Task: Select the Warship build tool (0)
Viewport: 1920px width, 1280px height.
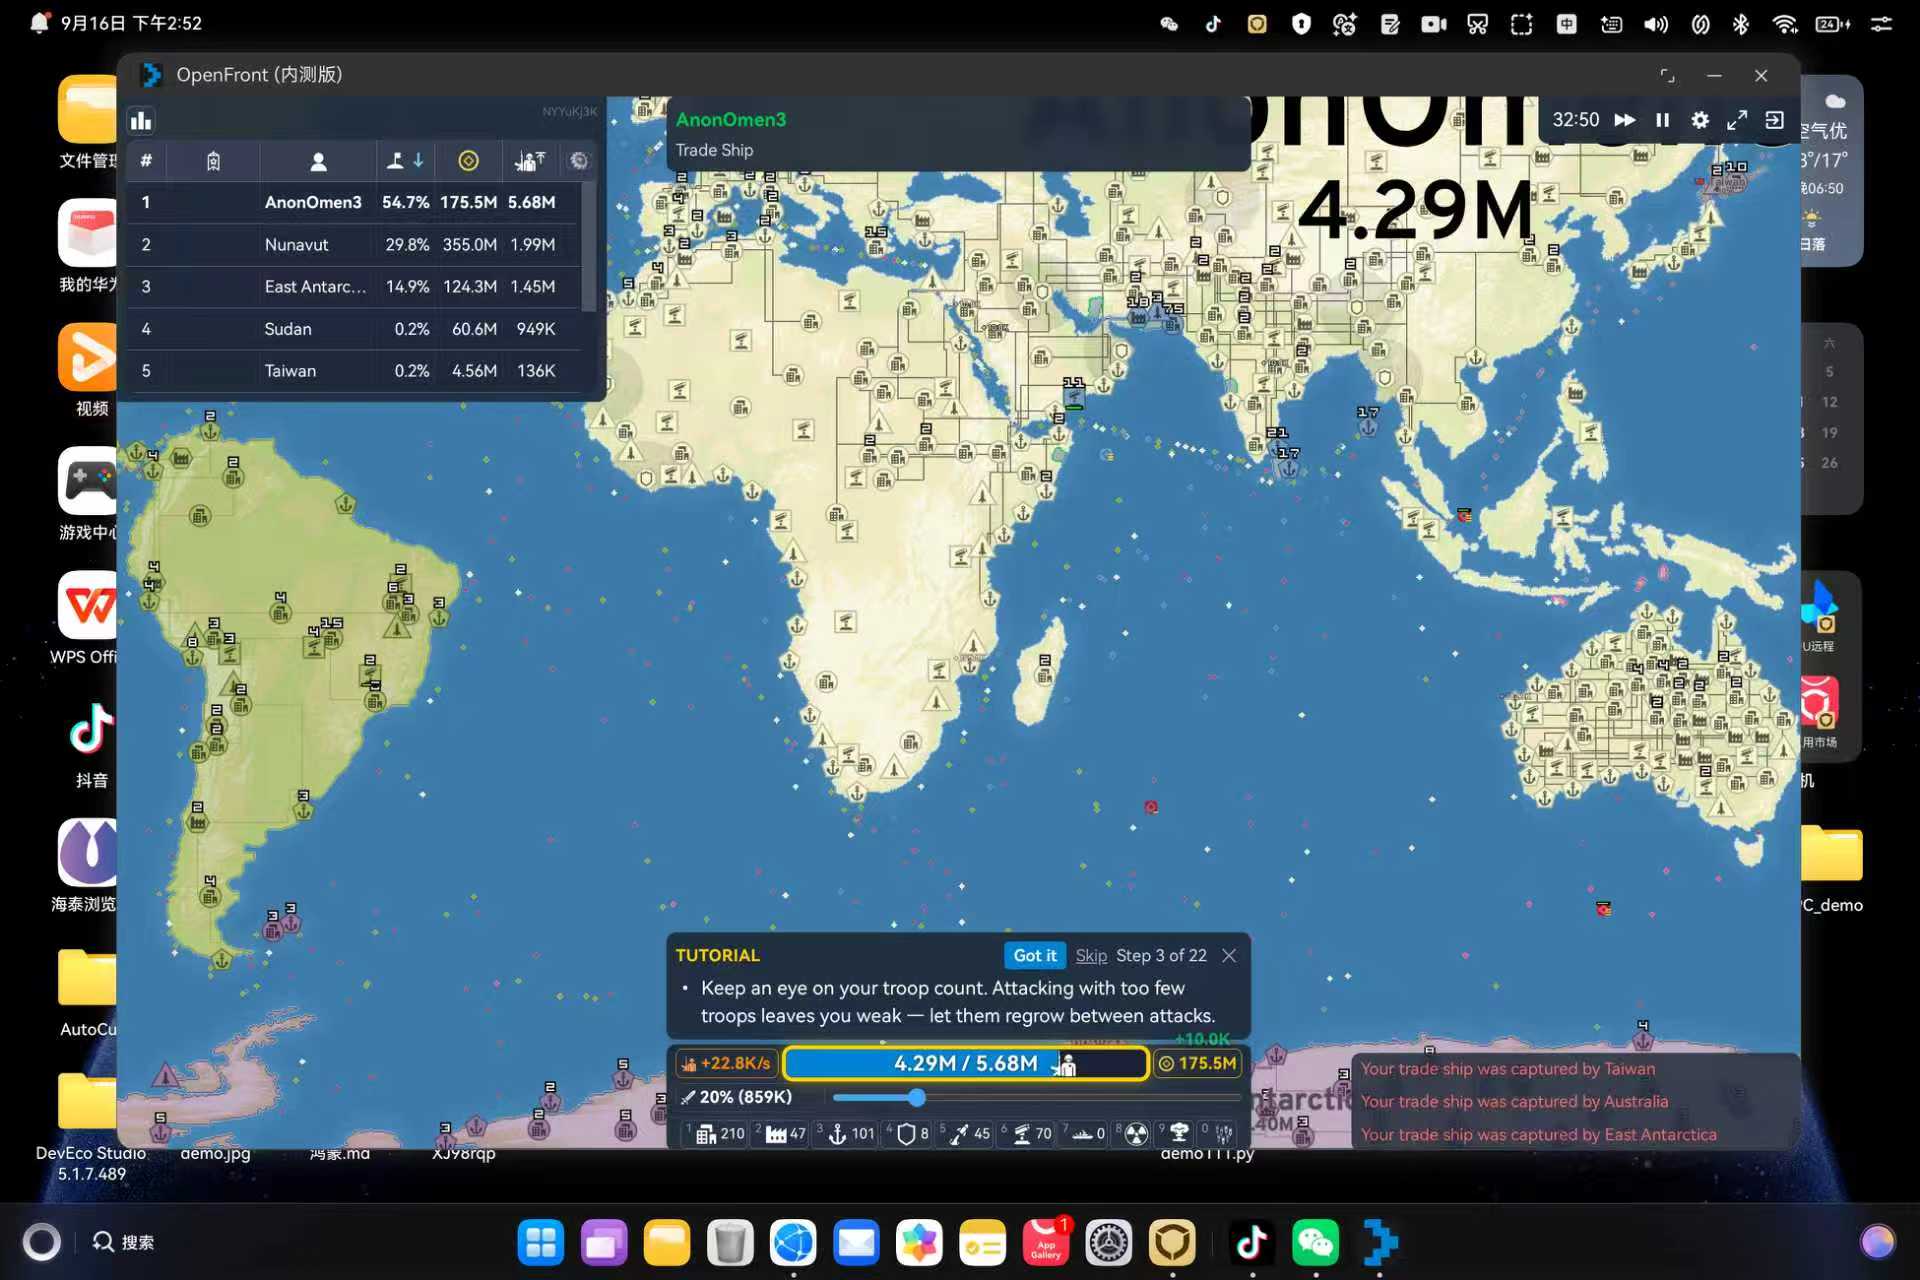Action: click(x=1085, y=1134)
